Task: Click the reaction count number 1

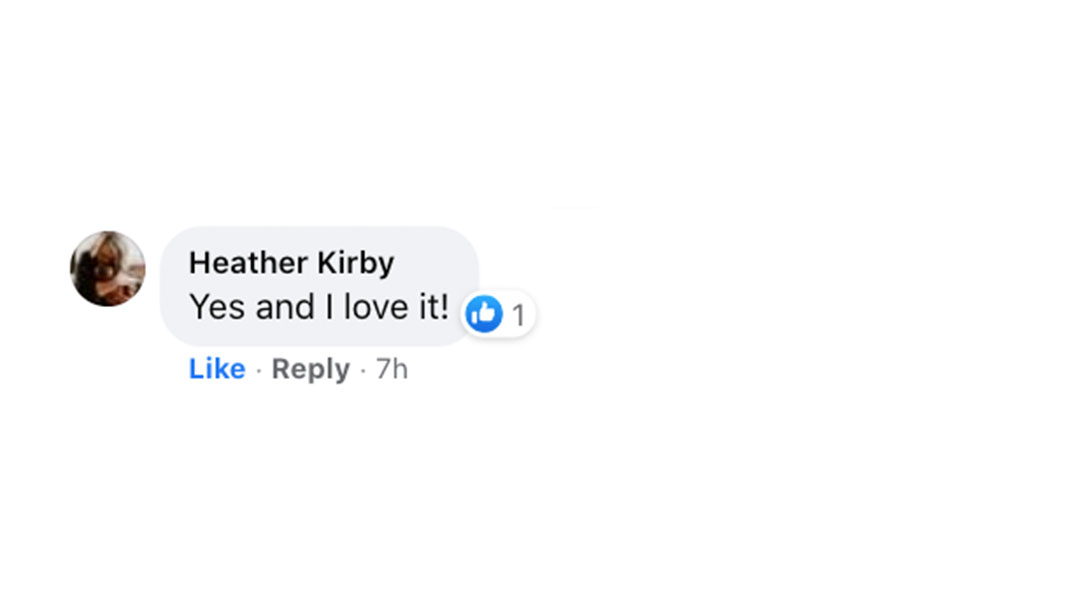Action: tap(518, 316)
